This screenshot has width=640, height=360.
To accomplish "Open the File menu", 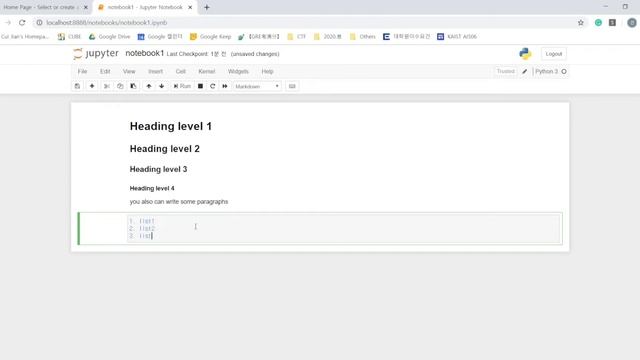I will (x=82, y=71).
